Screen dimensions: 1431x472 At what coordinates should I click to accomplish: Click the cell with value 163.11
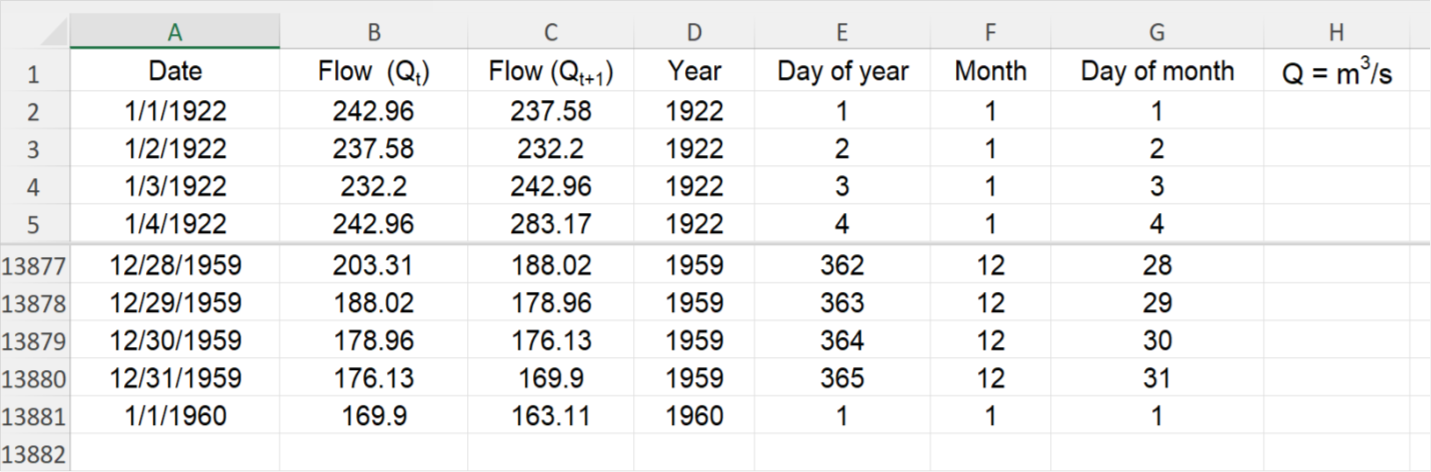coord(550,416)
